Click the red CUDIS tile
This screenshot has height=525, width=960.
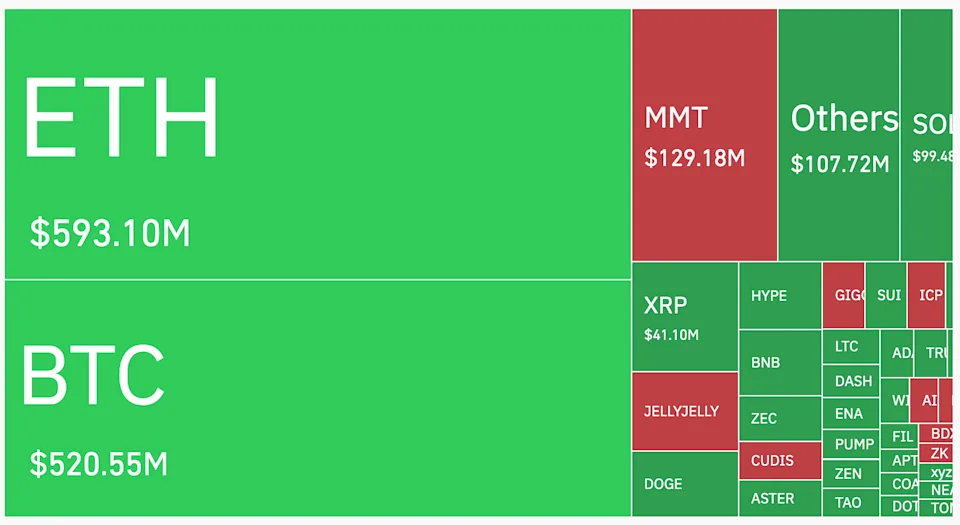click(x=780, y=461)
